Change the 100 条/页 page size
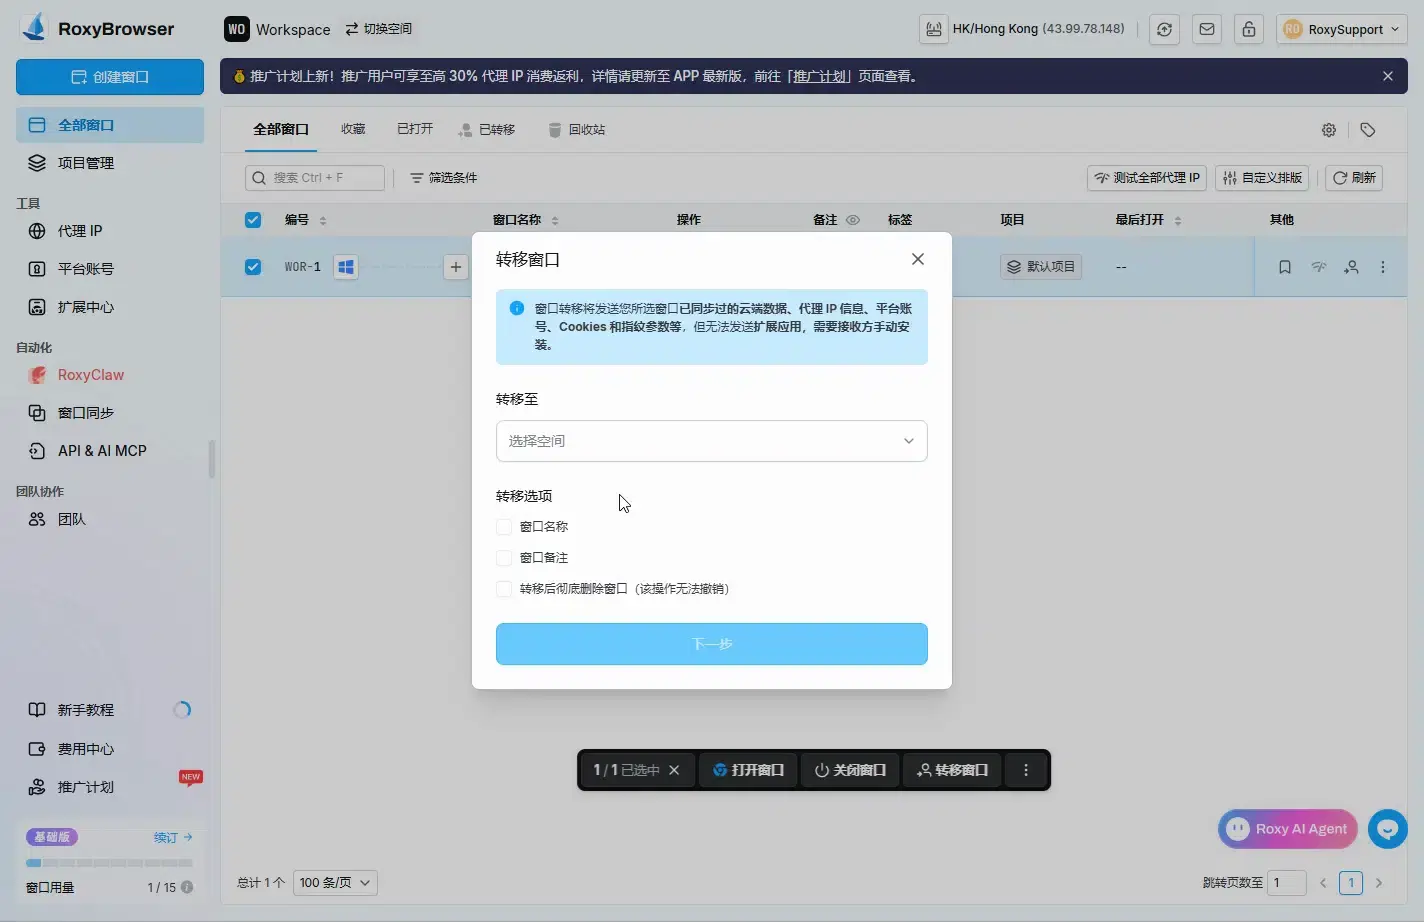1424x922 pixels. click(x=334, y=883)
